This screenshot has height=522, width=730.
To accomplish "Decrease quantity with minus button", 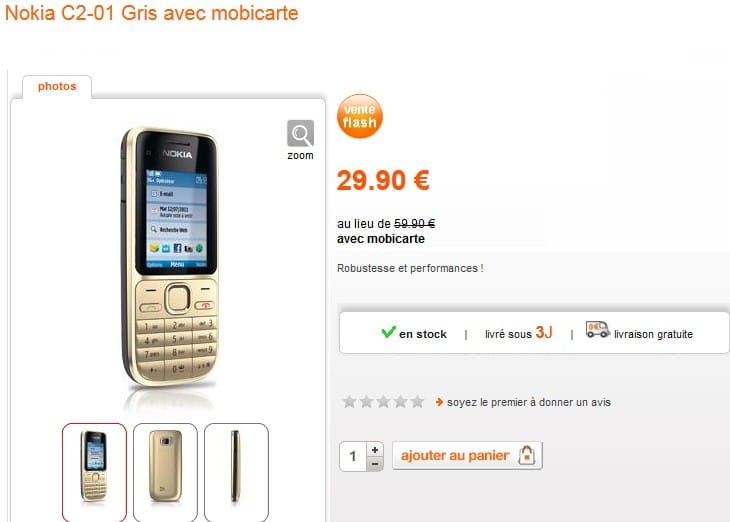I will coord(375,464).
